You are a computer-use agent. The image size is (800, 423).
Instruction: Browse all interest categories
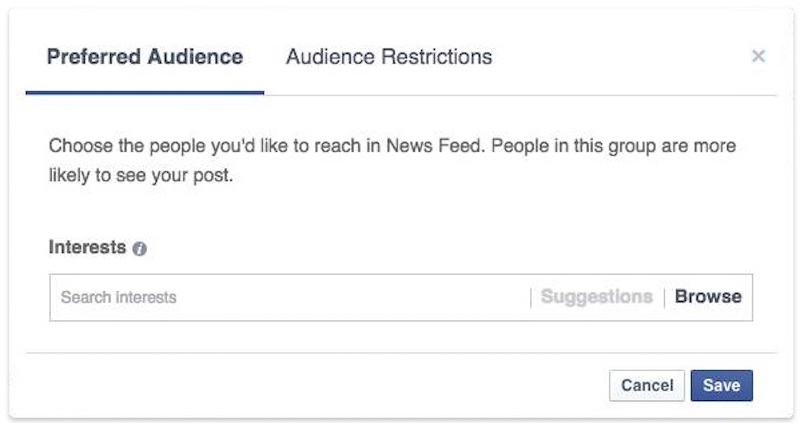pyautogui.click(x=708, y=297)
